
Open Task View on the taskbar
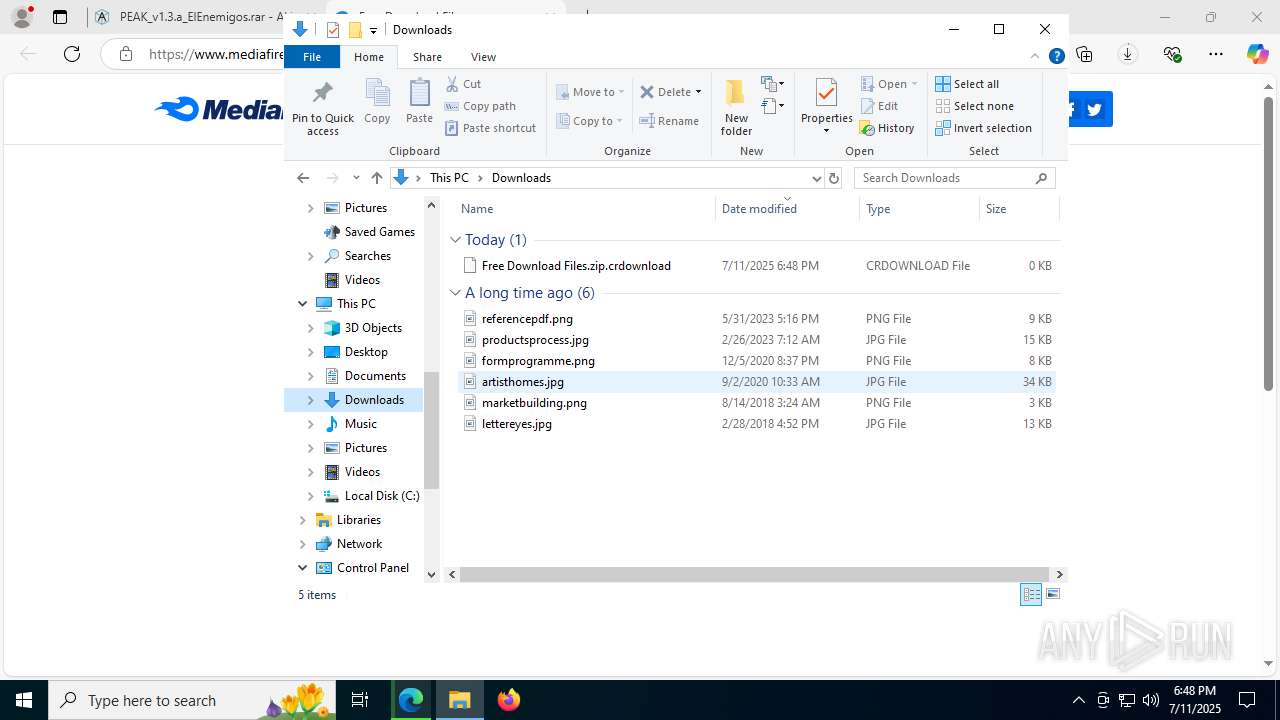pos(360,700)
